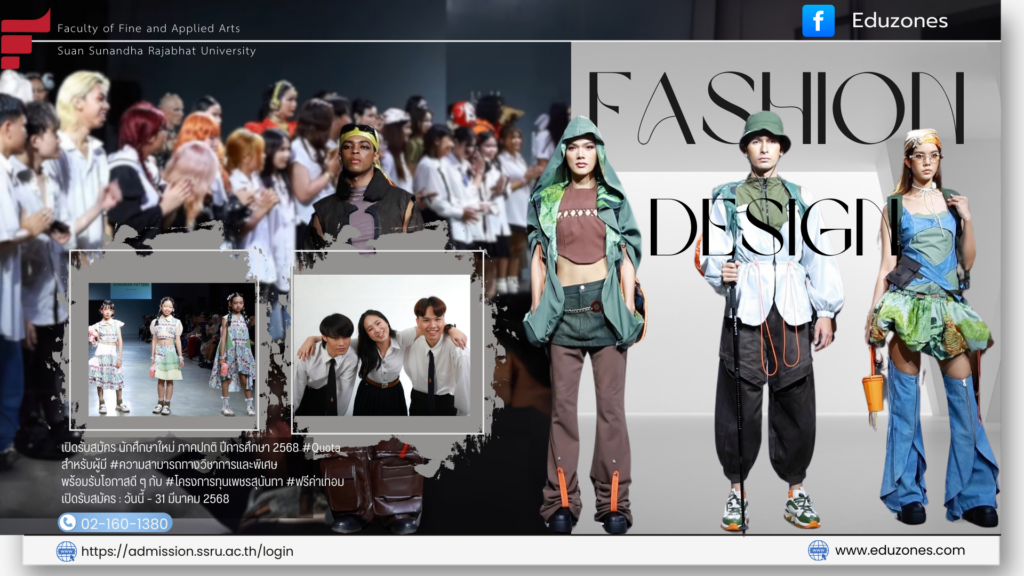The width and height of the screenshot is (1024, 576).
Task: Click the Facebook logo icon
Action: 818,21
